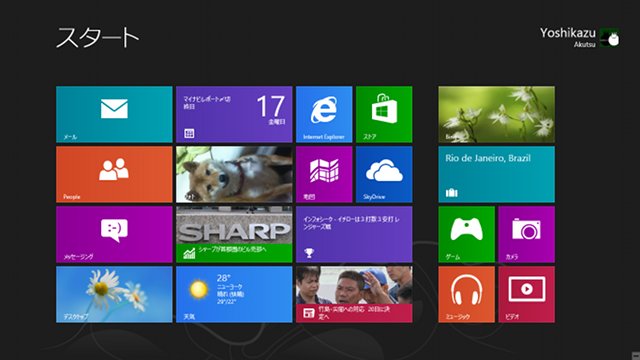Open the Messaging tile
The height and width of the screenshot is (360, 640).
[114, 234]
